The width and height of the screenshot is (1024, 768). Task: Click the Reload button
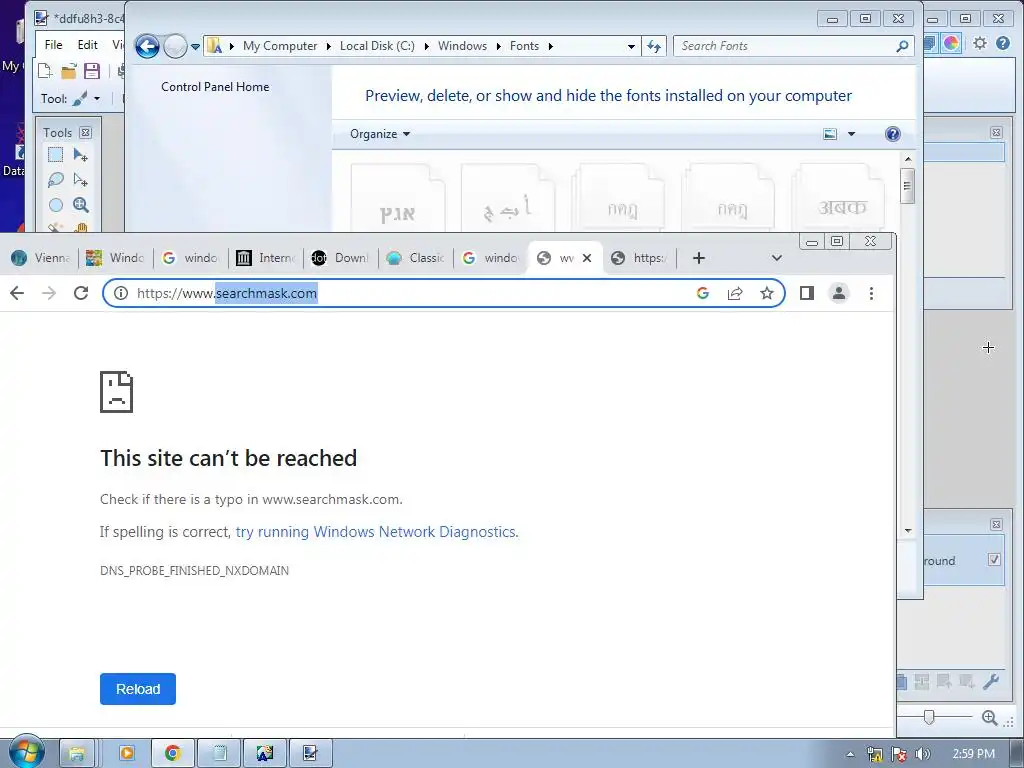click(x=138, y=689)
